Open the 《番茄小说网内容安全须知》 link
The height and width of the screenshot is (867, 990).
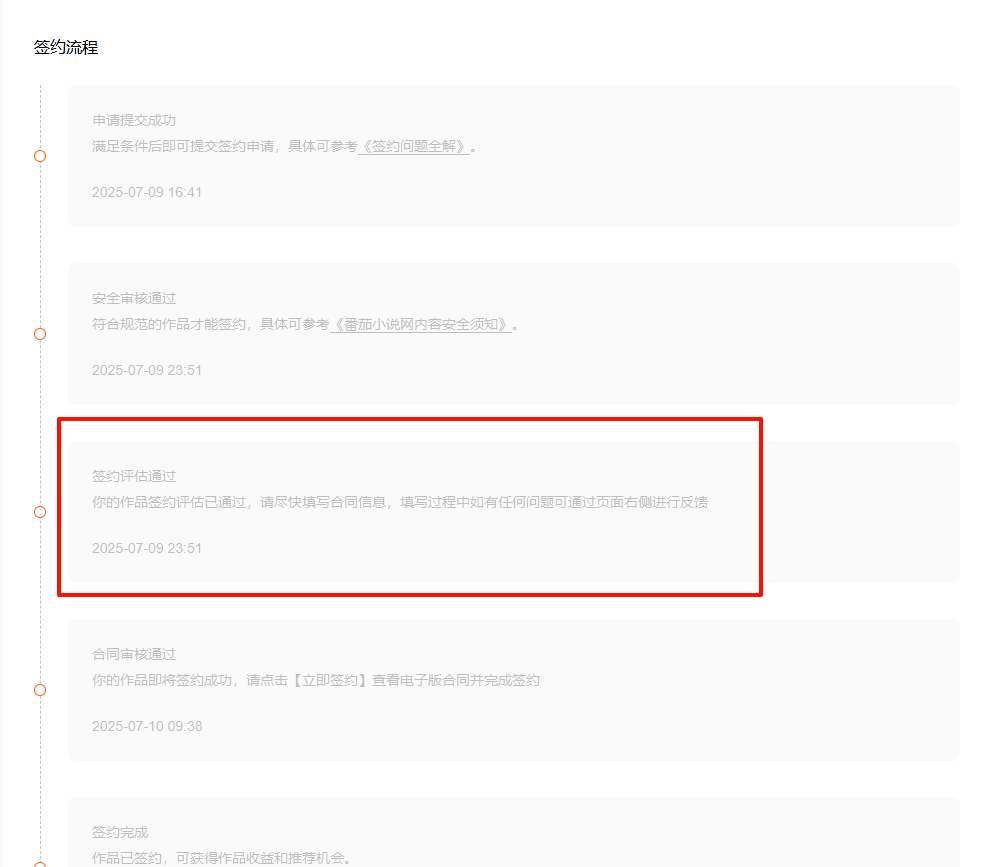tap(420, 325)
